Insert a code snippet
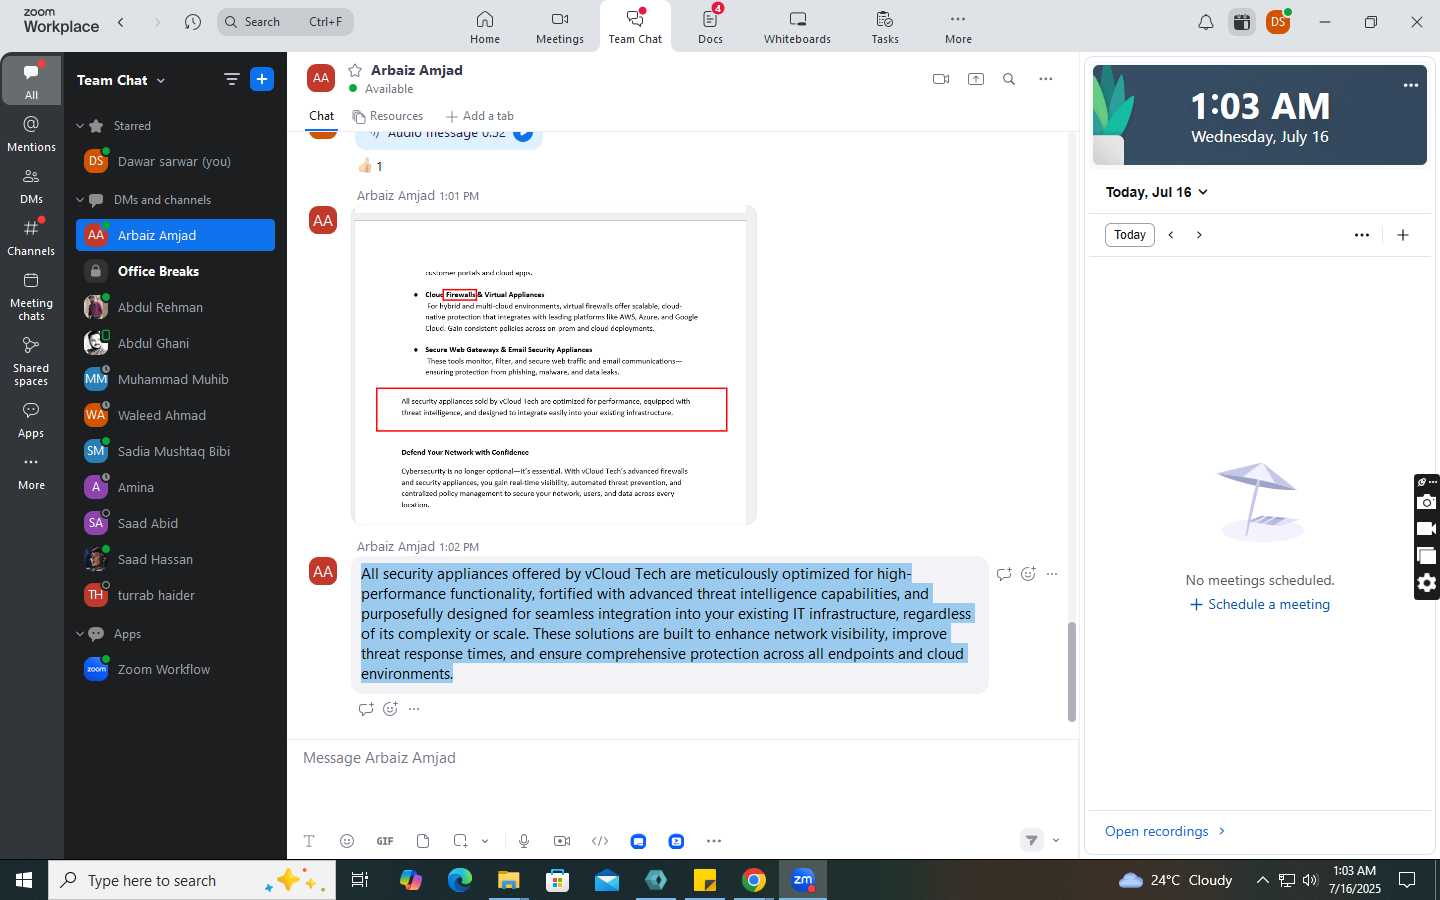1440x900 pixels. (x=600, y=841)
